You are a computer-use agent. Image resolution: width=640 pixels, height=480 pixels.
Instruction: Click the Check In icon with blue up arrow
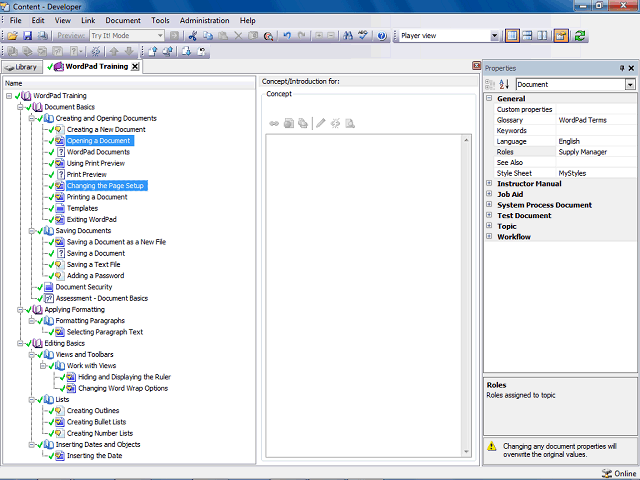153,51
